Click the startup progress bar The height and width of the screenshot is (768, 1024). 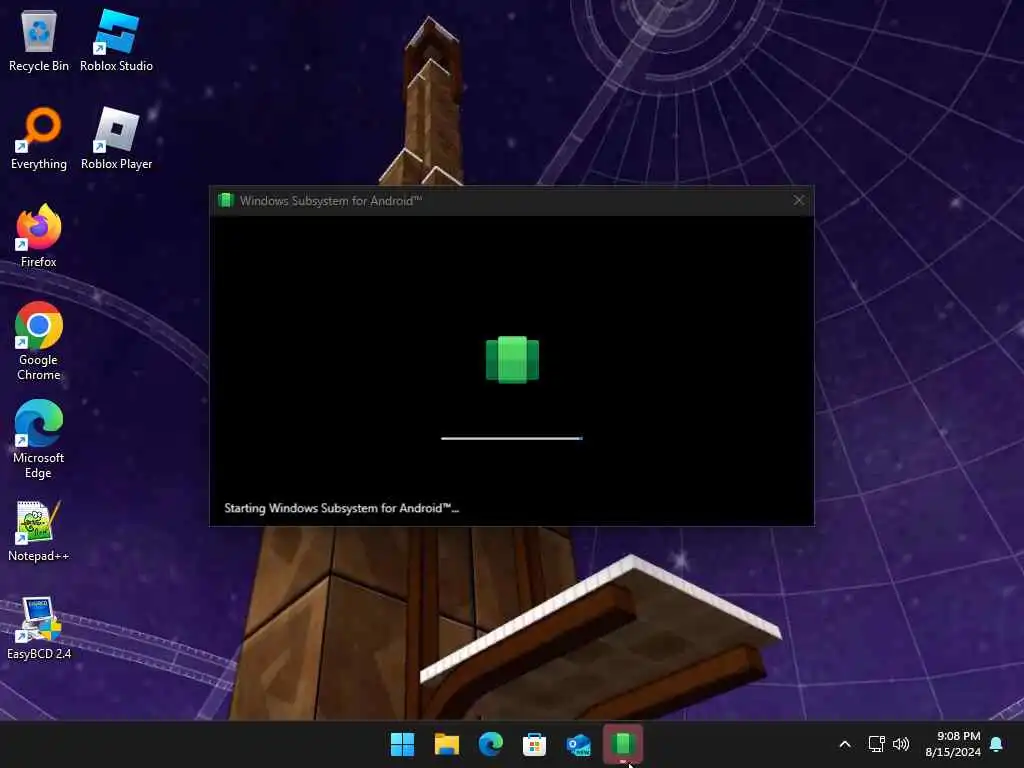pos(512,438)
